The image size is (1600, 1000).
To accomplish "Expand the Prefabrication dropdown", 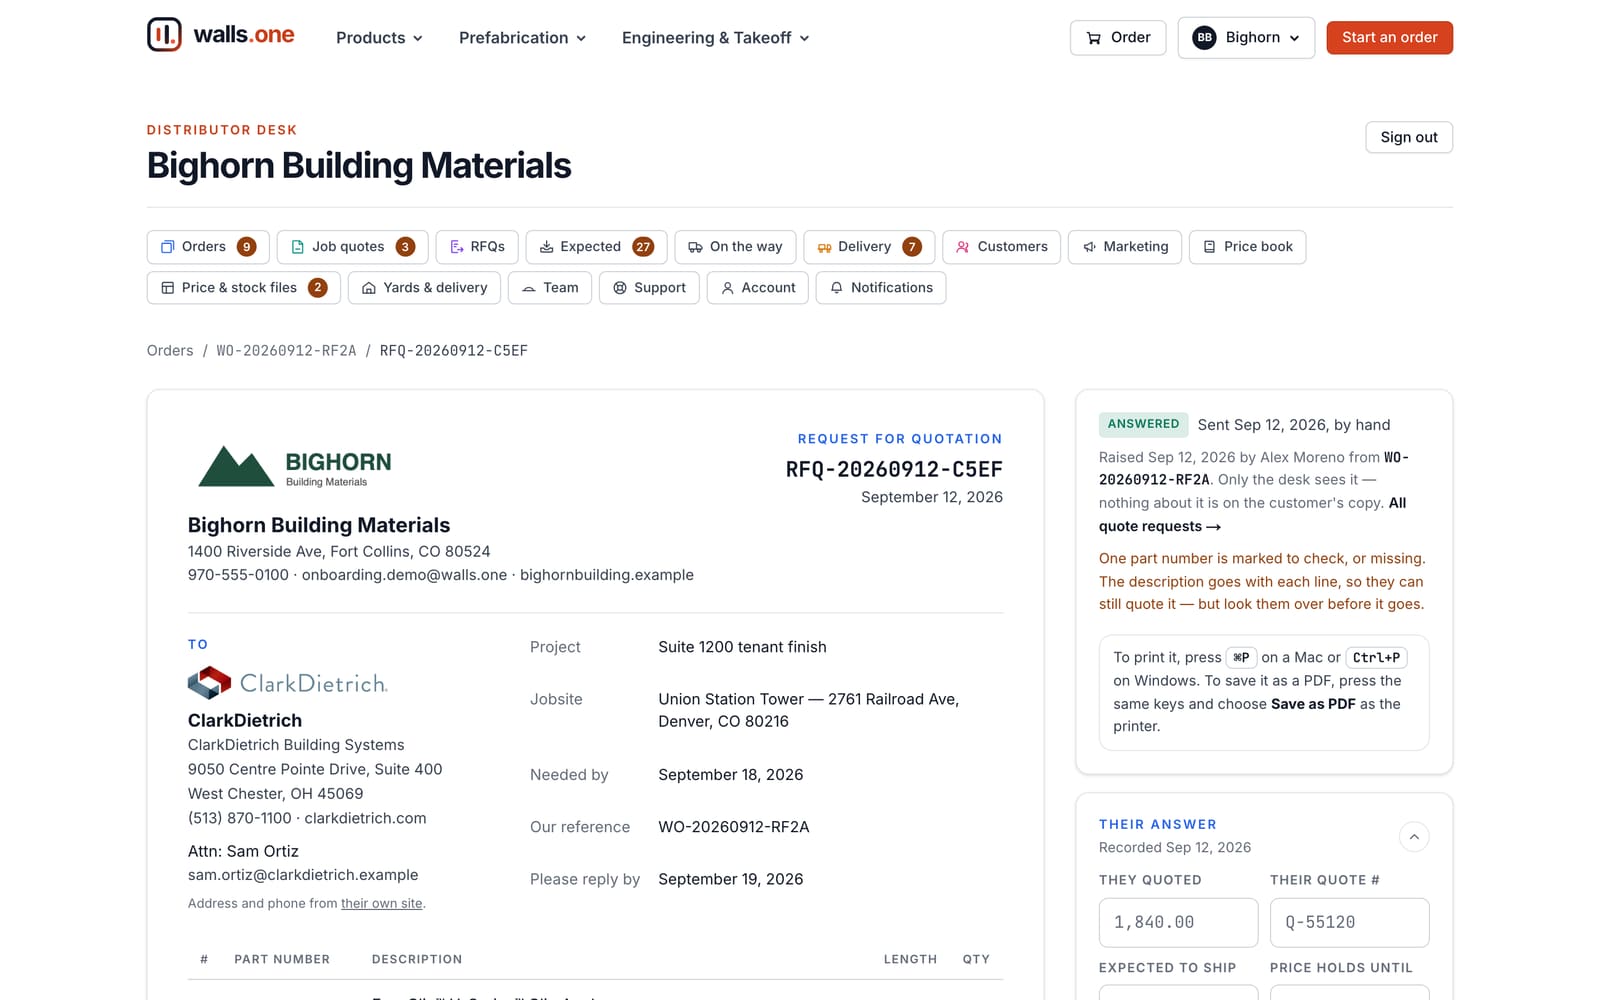I will coord(522,38).
